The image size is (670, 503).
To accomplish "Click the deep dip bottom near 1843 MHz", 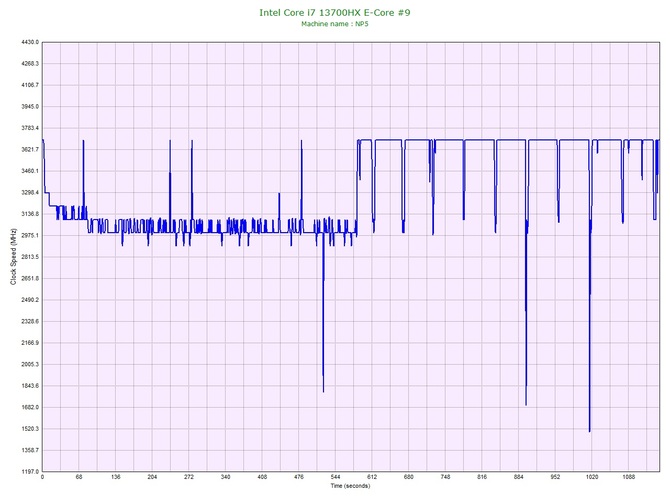I will pos(323,391).
